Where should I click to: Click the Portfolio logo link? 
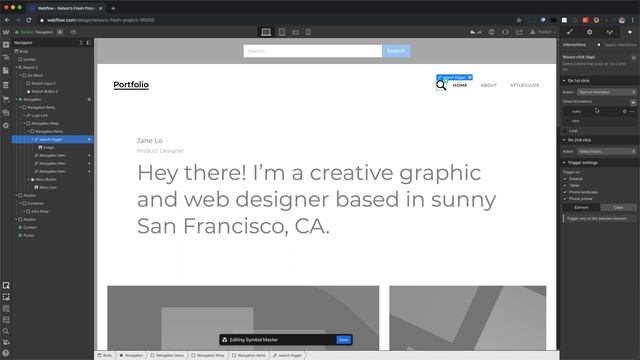point(131,84)
